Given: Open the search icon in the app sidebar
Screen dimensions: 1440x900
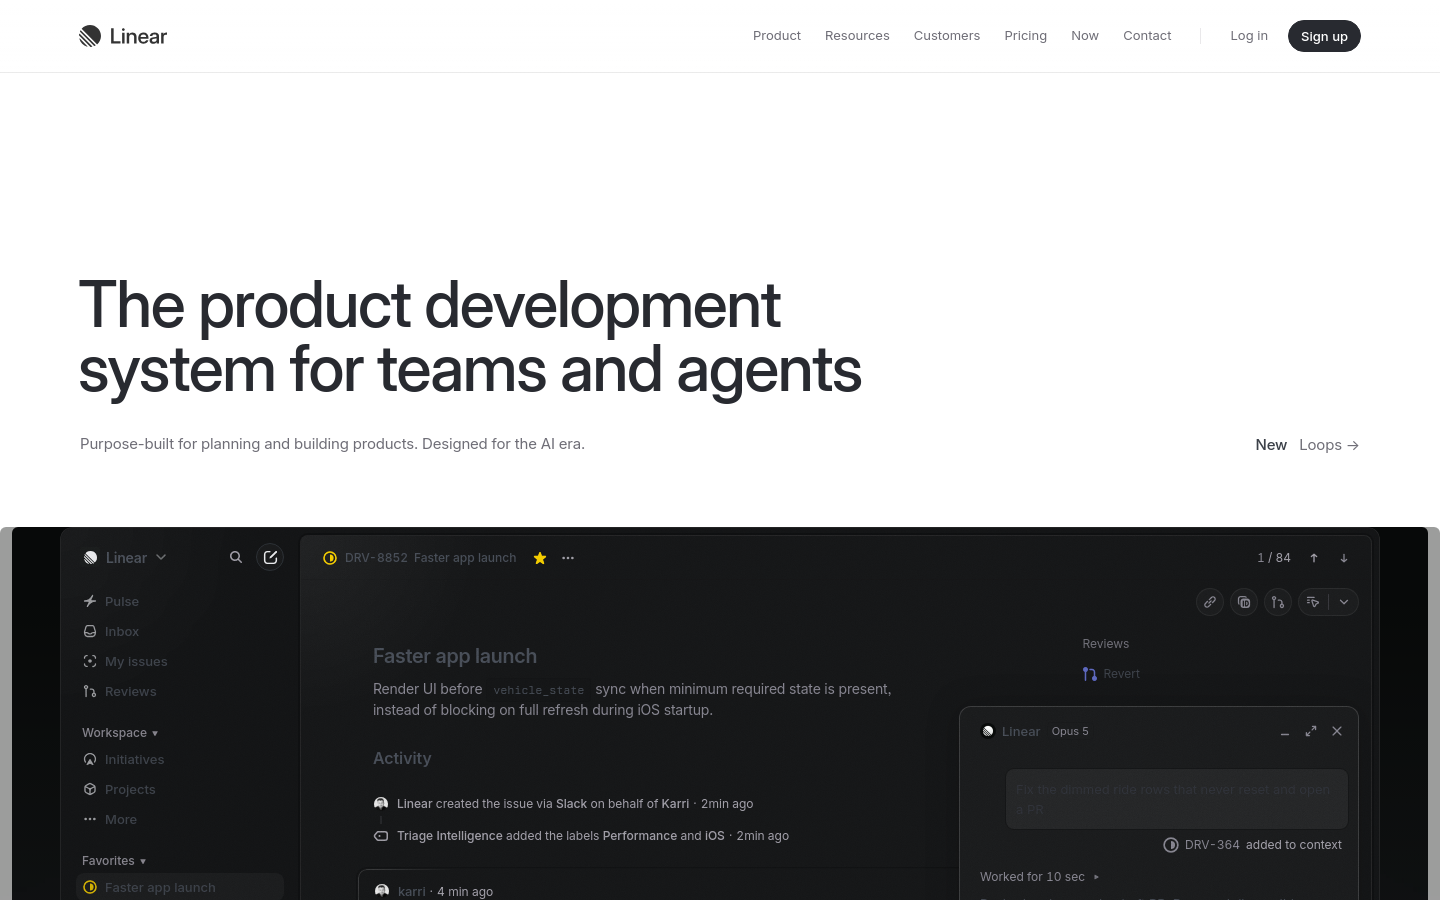Looking at the screenshot, I should [x=236, y=557].
